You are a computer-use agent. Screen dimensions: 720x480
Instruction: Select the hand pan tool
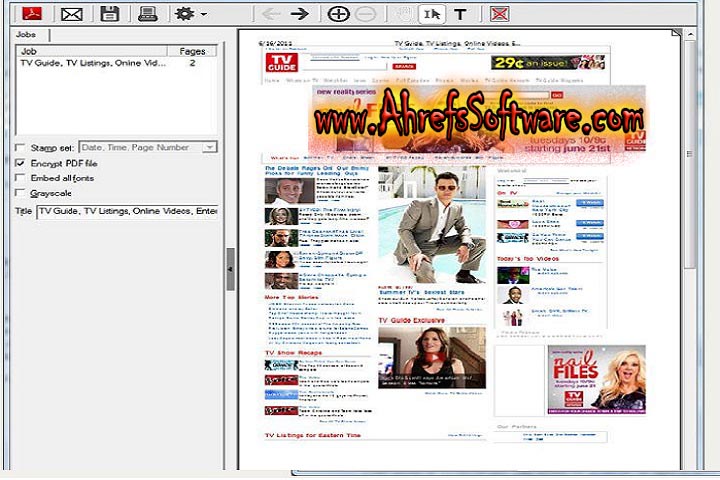tap(403, 14)
